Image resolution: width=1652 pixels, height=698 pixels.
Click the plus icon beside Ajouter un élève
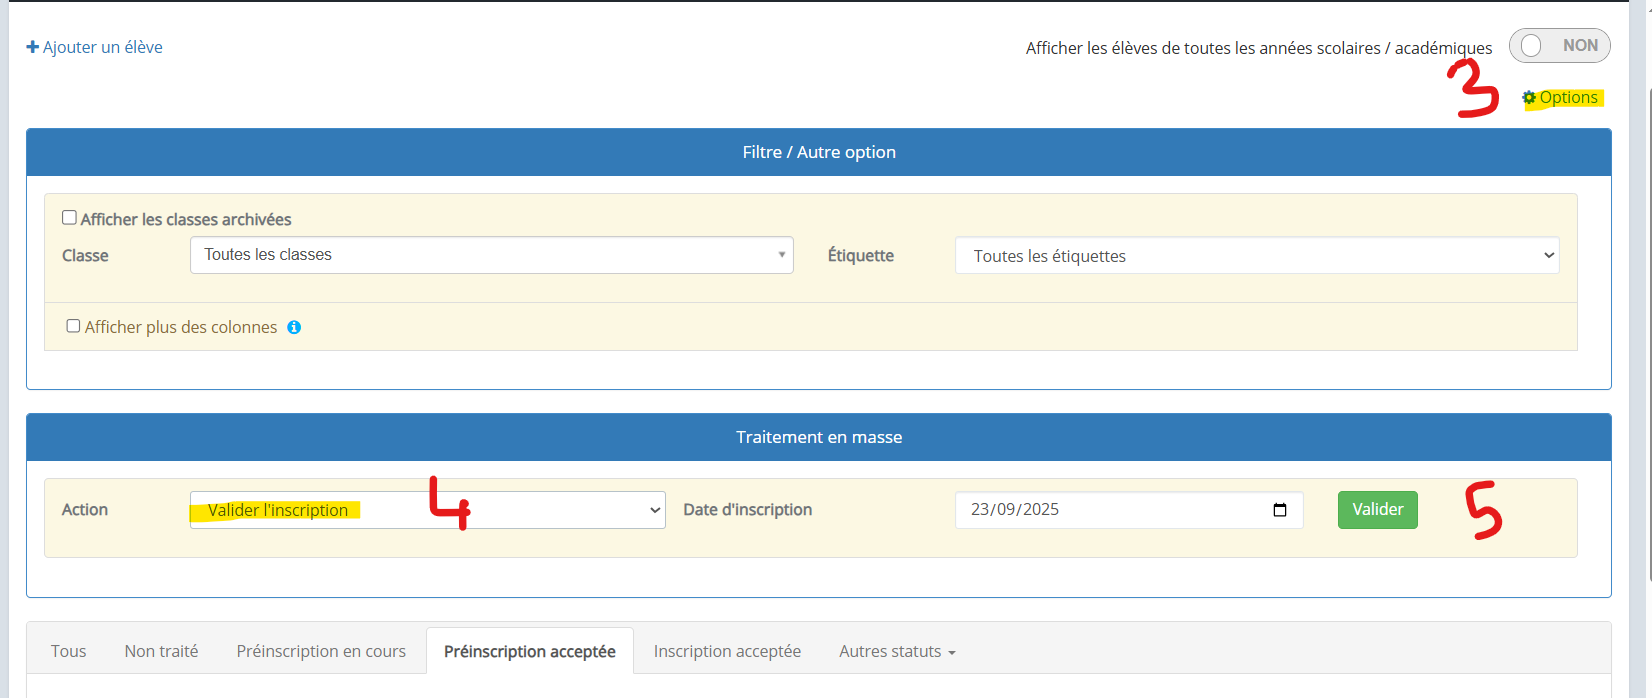coord(32,47)
